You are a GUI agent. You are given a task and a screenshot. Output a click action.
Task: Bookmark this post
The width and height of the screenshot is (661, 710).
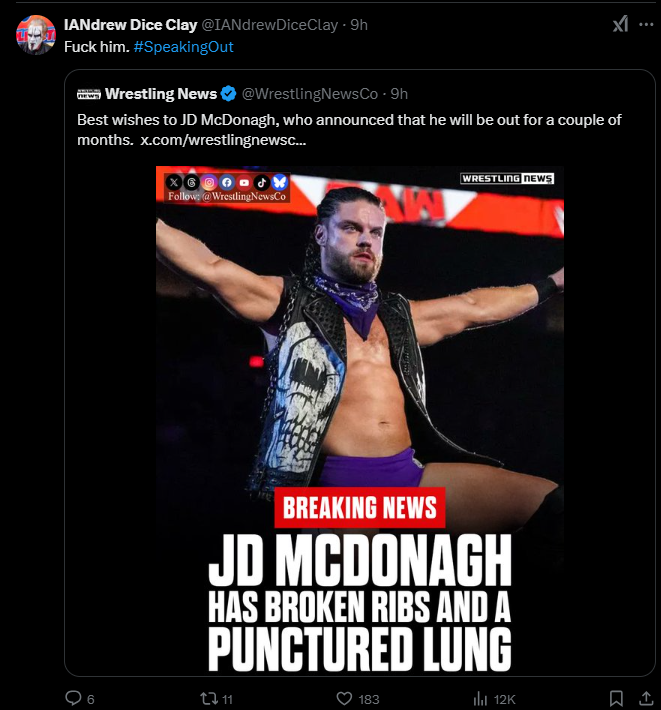click(x=617, y=698)
